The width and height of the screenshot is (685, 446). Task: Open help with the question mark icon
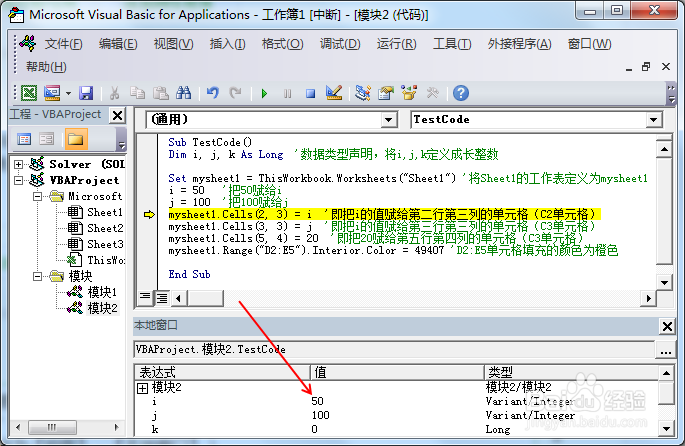pyautogui.click(x=461, y=93)
